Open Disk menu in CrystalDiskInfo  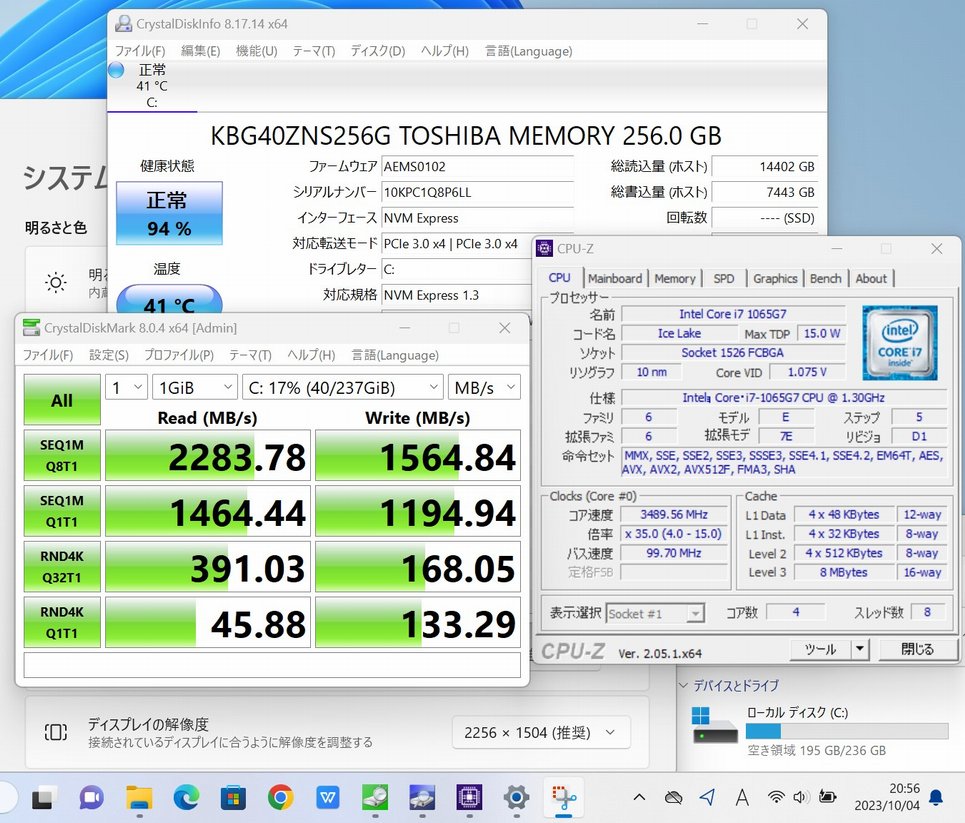tap(378, 51)
